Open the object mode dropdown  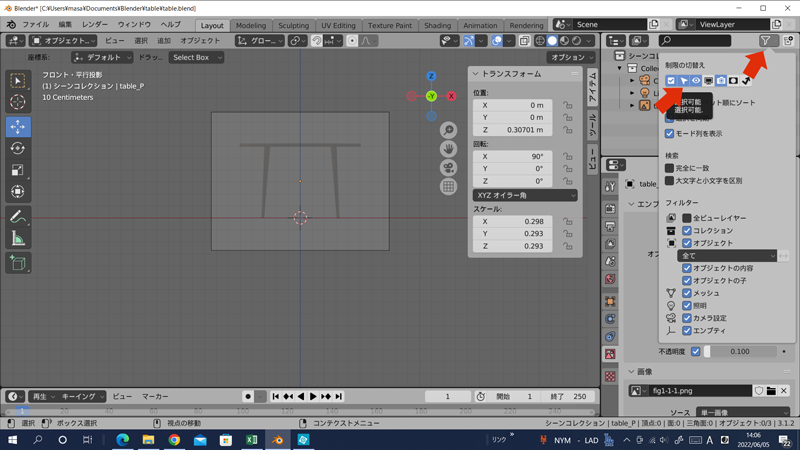point(63,41)
